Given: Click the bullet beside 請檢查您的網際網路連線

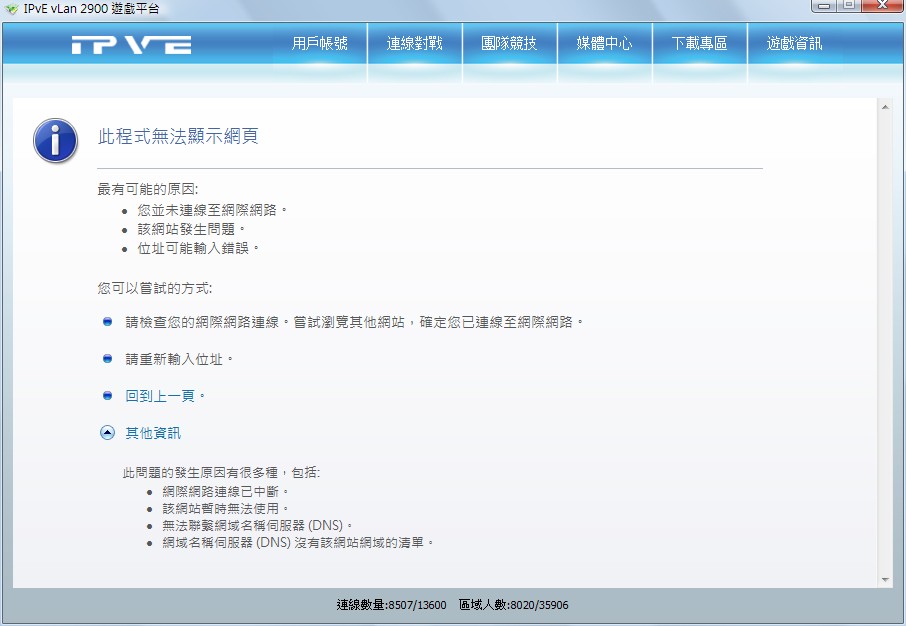Looking at the screenshot, I should (108, 322).
